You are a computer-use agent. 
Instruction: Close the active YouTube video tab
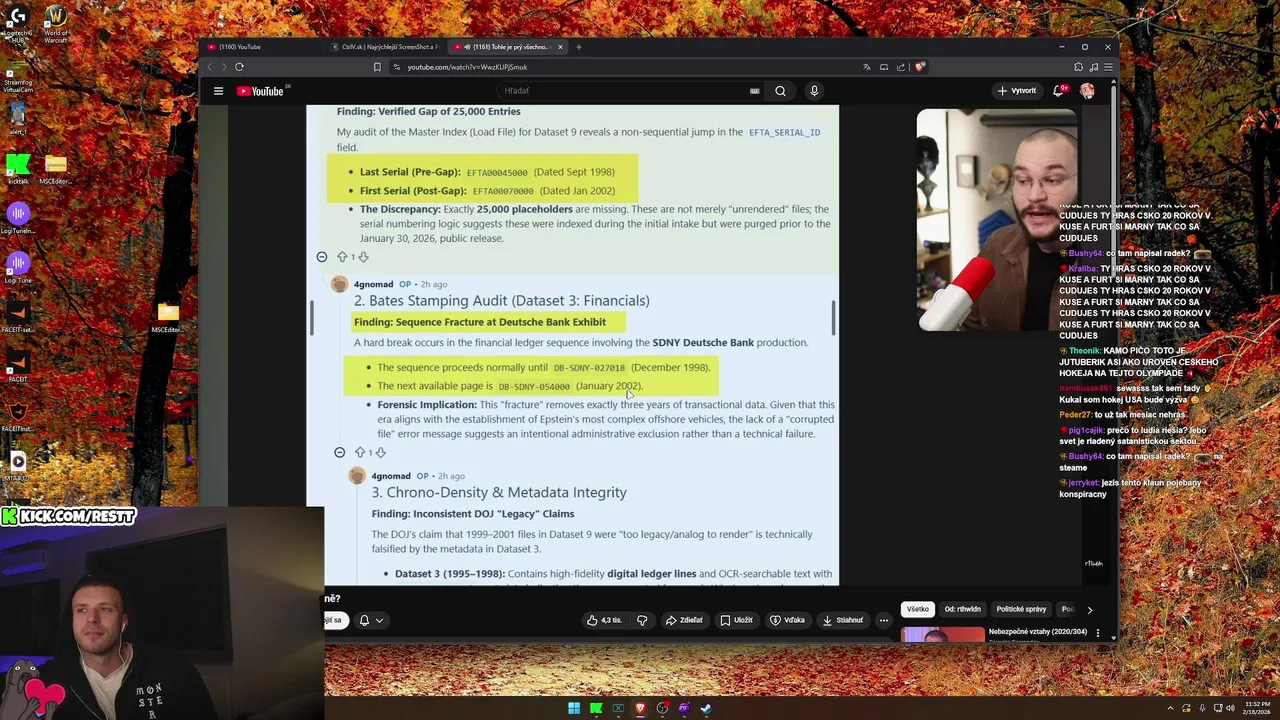(x=560, y=47)
